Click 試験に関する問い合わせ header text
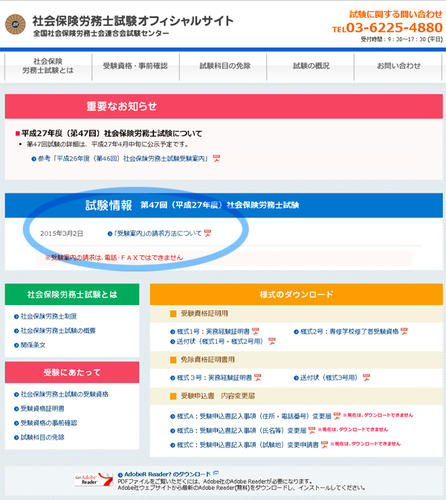Image resolution: width=446 pixels, height=500 pixels. pos(396,14)
